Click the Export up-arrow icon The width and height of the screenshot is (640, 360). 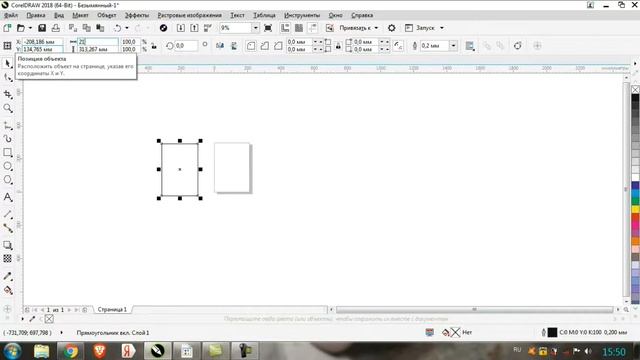tap(194, 28)
